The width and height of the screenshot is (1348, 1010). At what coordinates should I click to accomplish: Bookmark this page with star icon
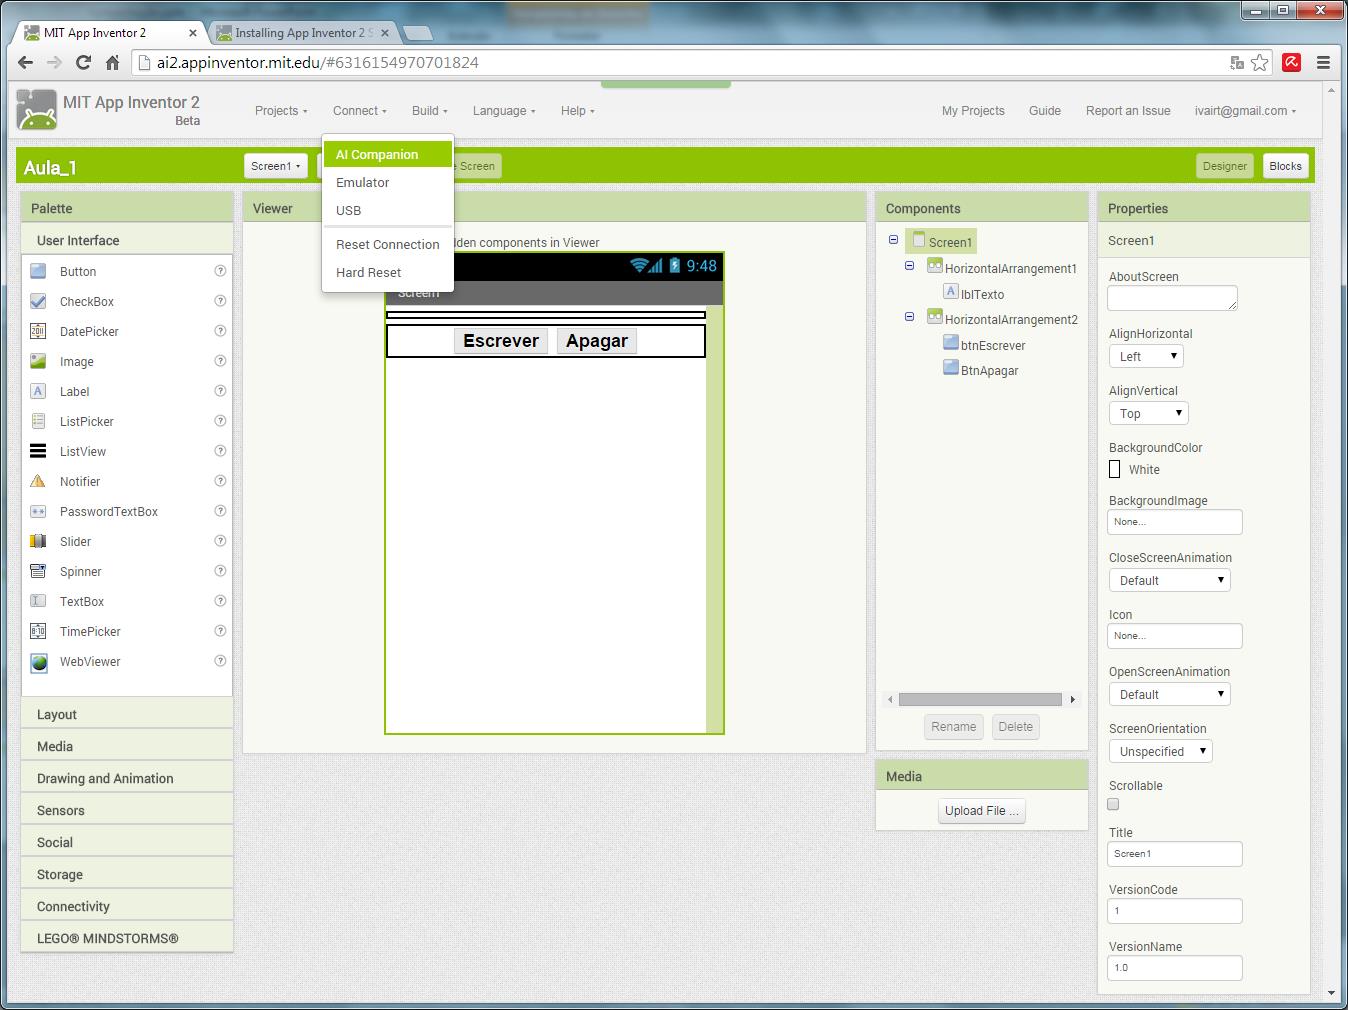(x=1260, y=62)
